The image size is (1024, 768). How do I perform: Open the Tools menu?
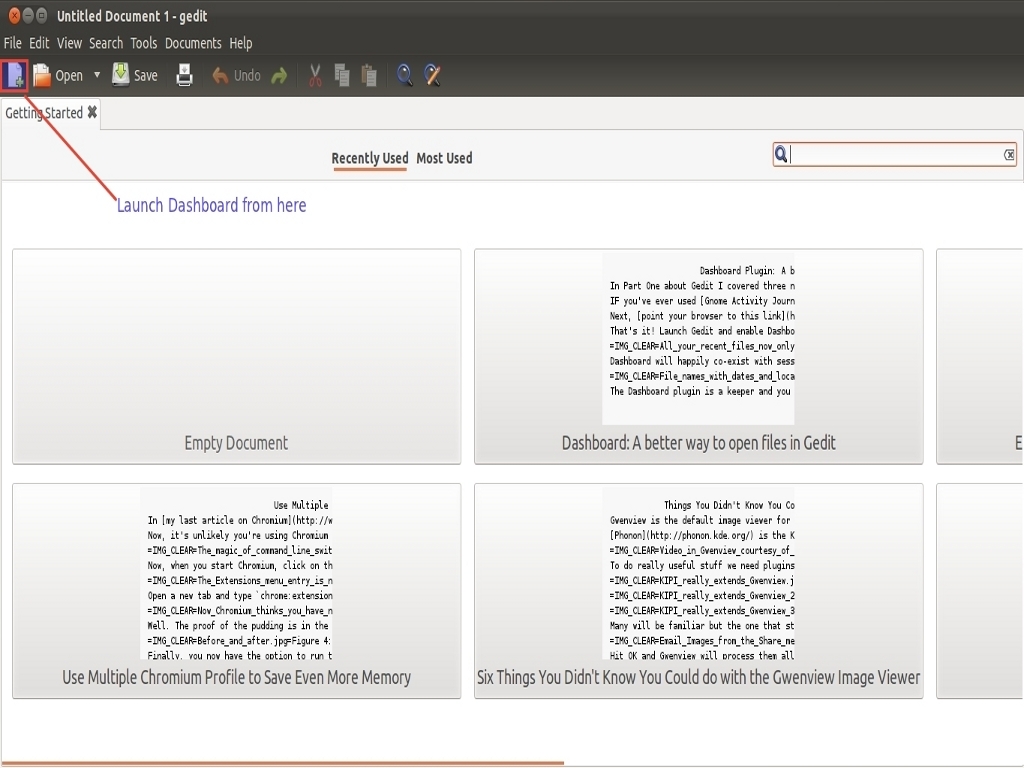click(144, 43)
